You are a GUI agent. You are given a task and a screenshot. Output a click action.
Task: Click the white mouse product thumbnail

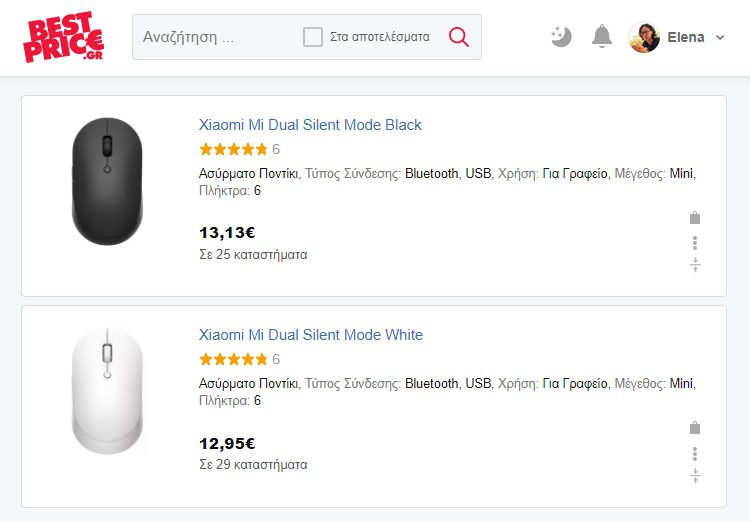[x=107, y=391]
